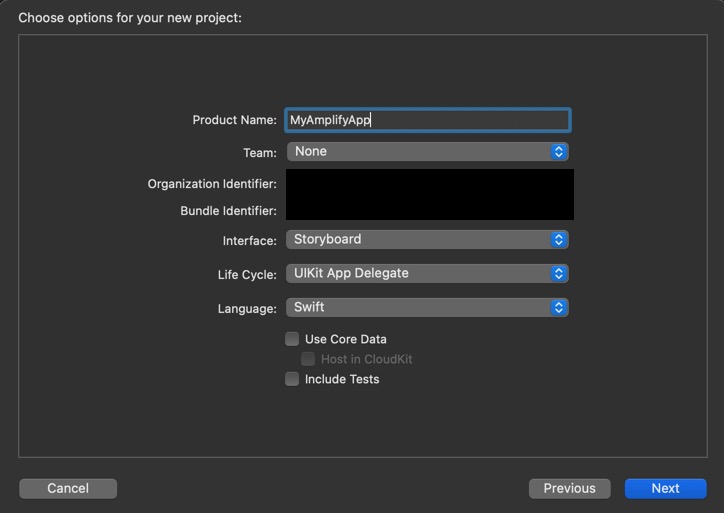The width and height of the screenshot is (724, 513).
Task: Click the blue chevron icon beside Storyboard
Action: click(559, 240)
